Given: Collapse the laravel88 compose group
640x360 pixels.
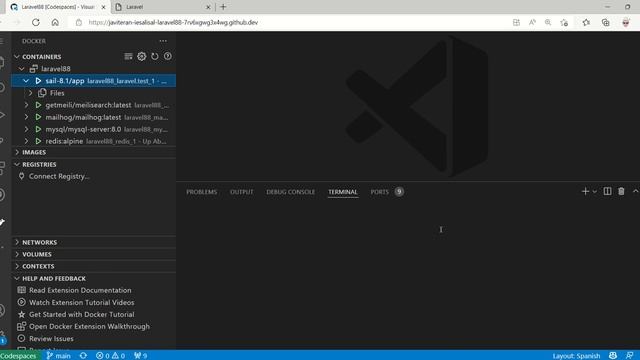Looking at the screenshot, I should [22, 69].
